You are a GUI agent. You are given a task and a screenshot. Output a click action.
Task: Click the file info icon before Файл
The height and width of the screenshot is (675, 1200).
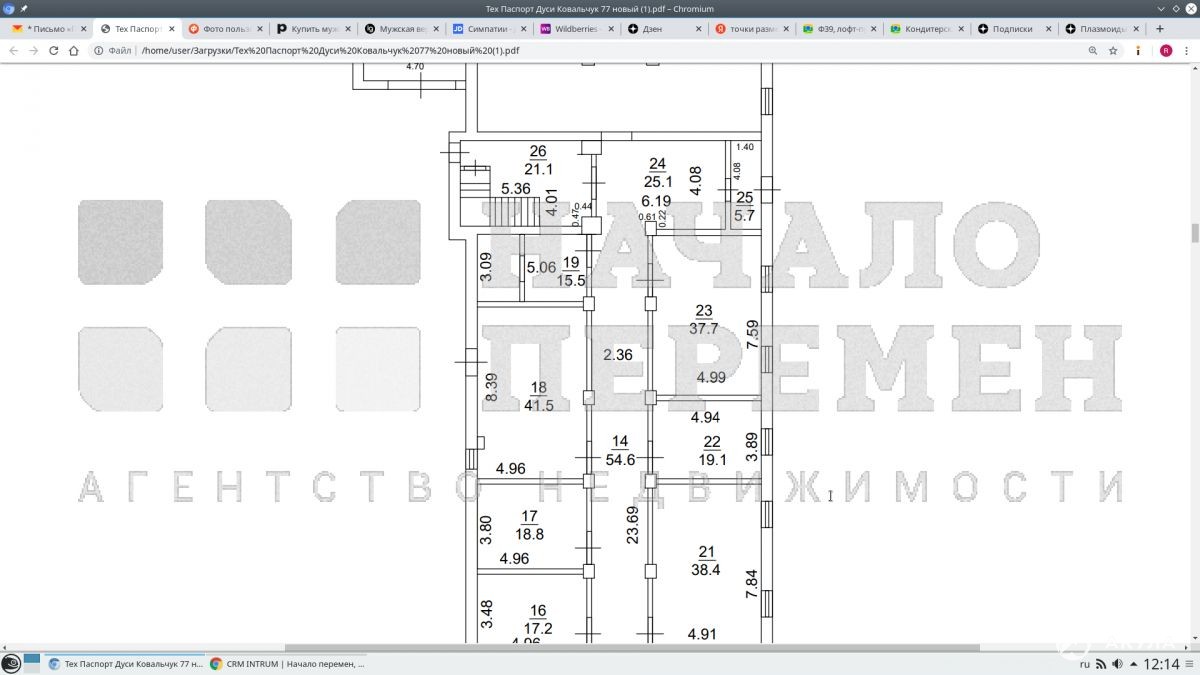pos(98,50)
